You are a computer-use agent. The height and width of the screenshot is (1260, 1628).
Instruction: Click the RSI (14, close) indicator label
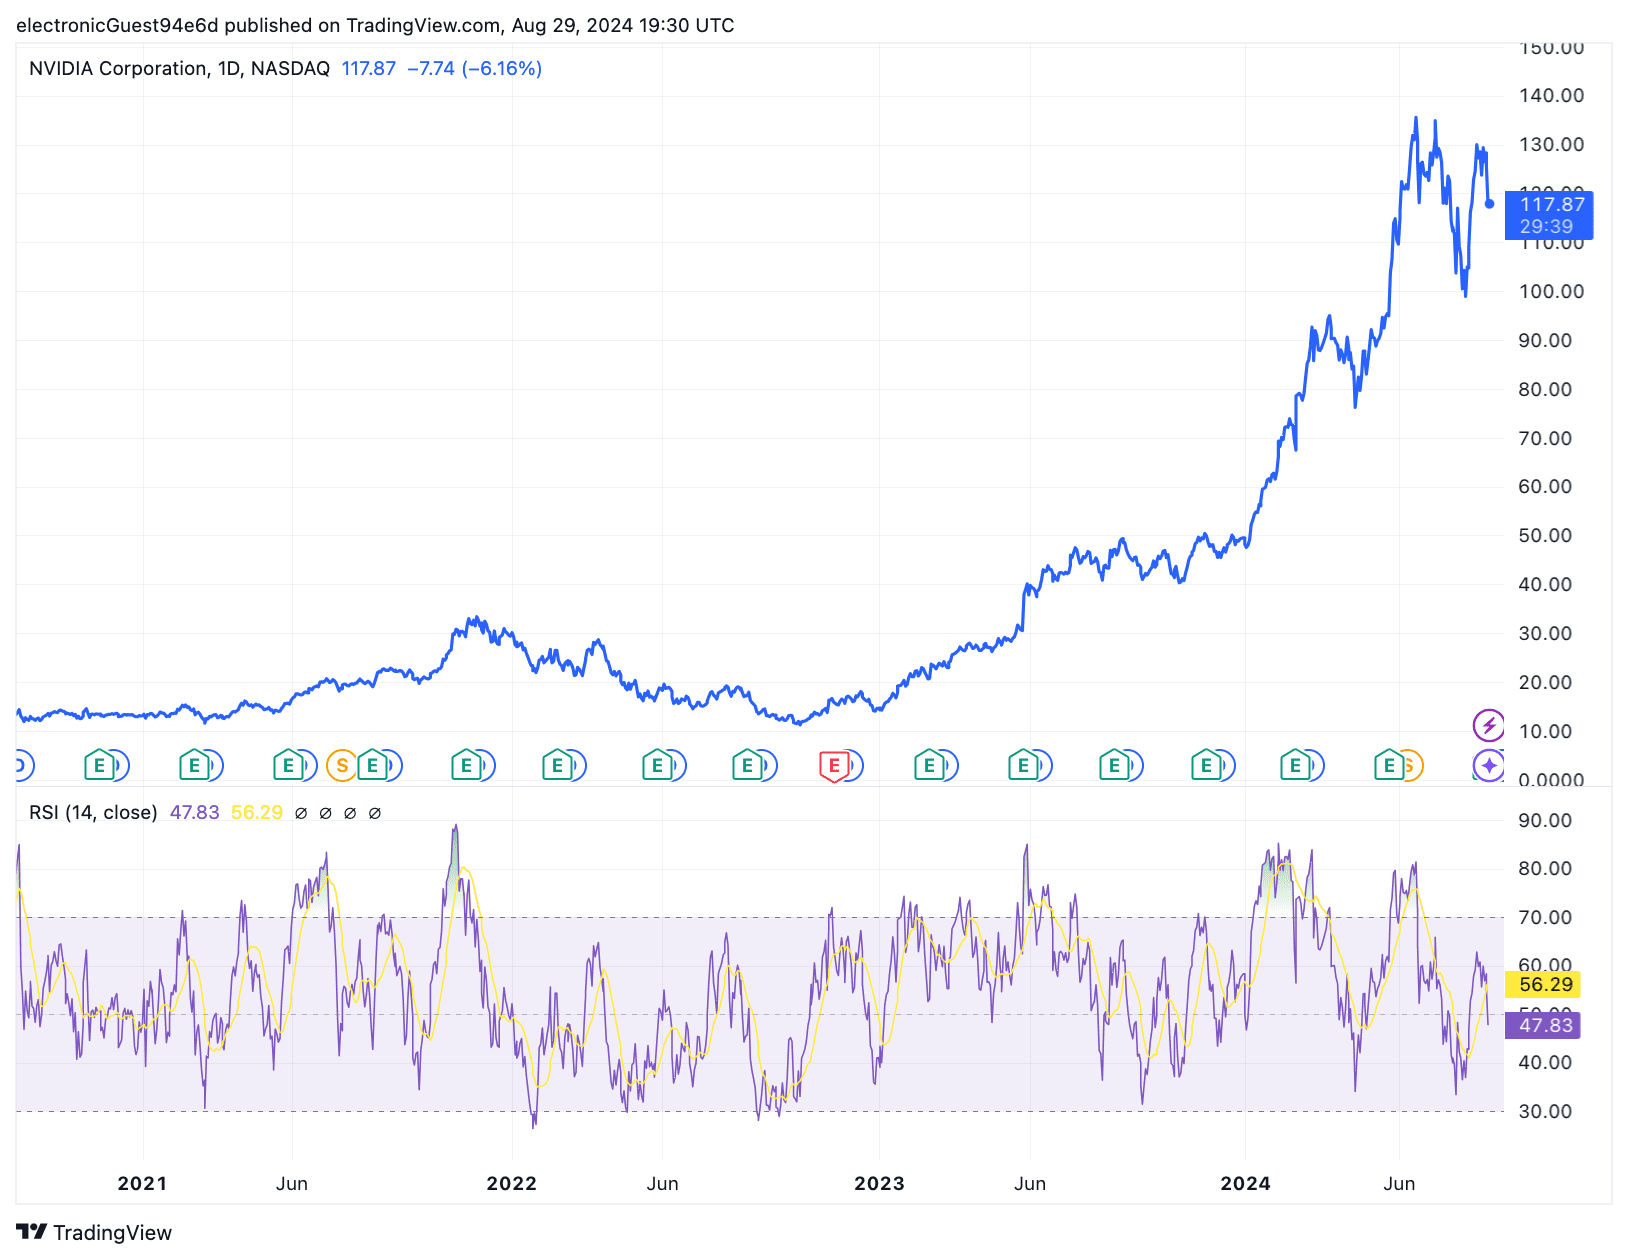point(93,812)
